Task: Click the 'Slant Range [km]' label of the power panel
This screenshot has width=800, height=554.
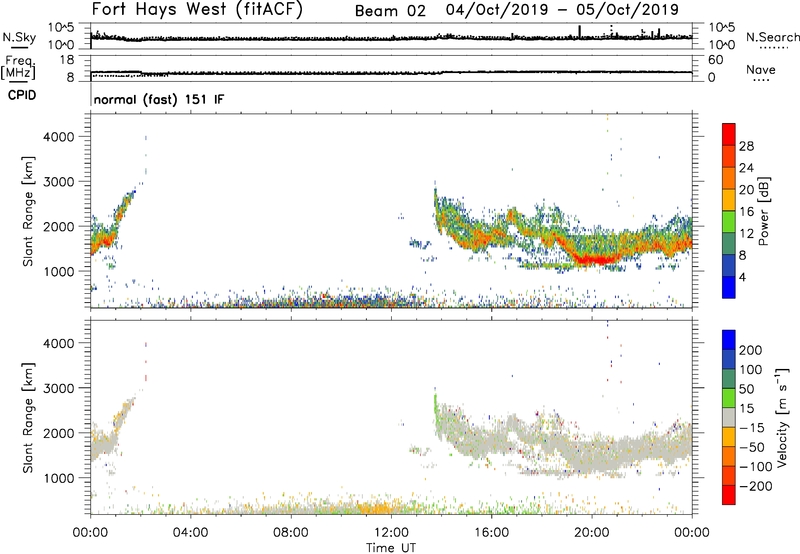Action: click(28, 212)
